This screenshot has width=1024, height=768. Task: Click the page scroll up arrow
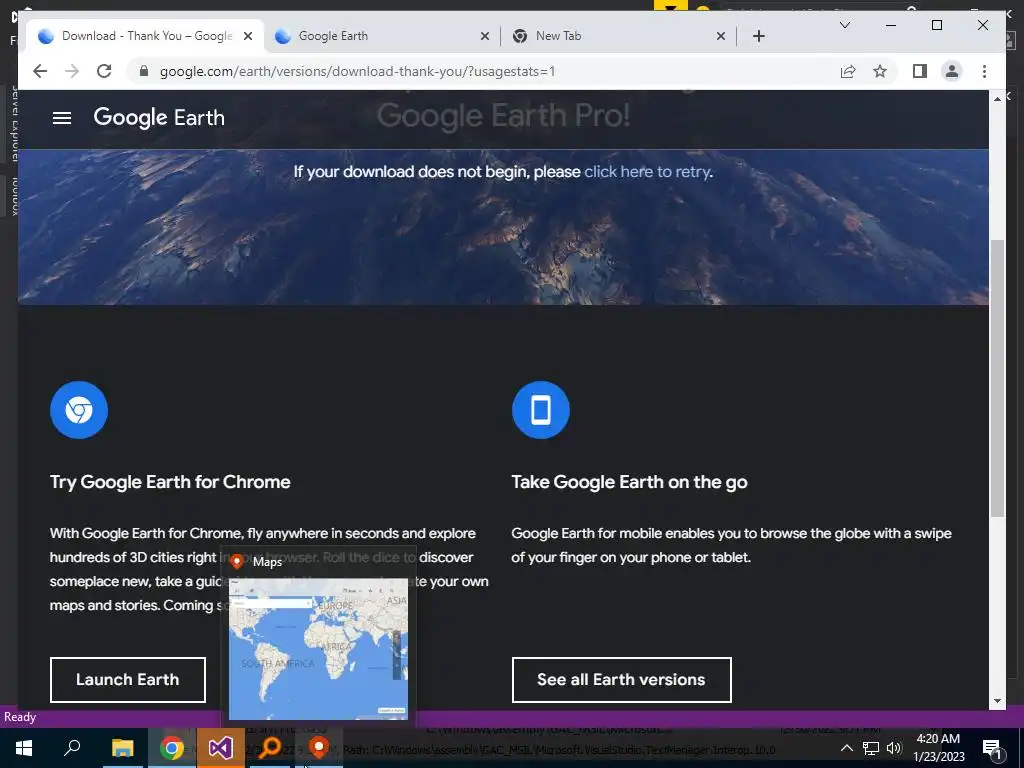[x=997, y=99]
